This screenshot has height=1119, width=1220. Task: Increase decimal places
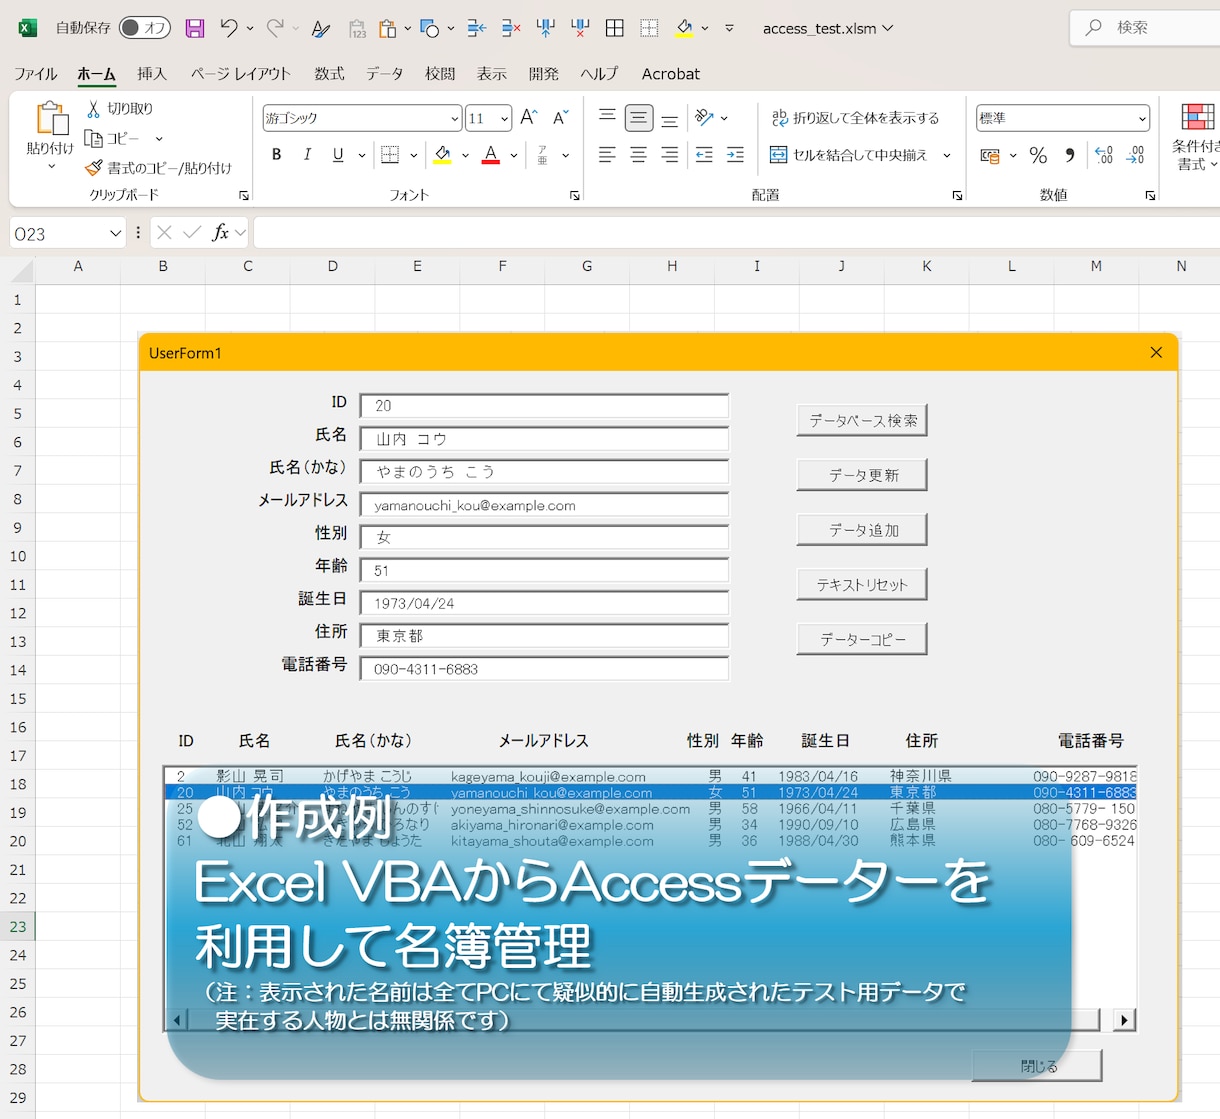[1104, 155]
